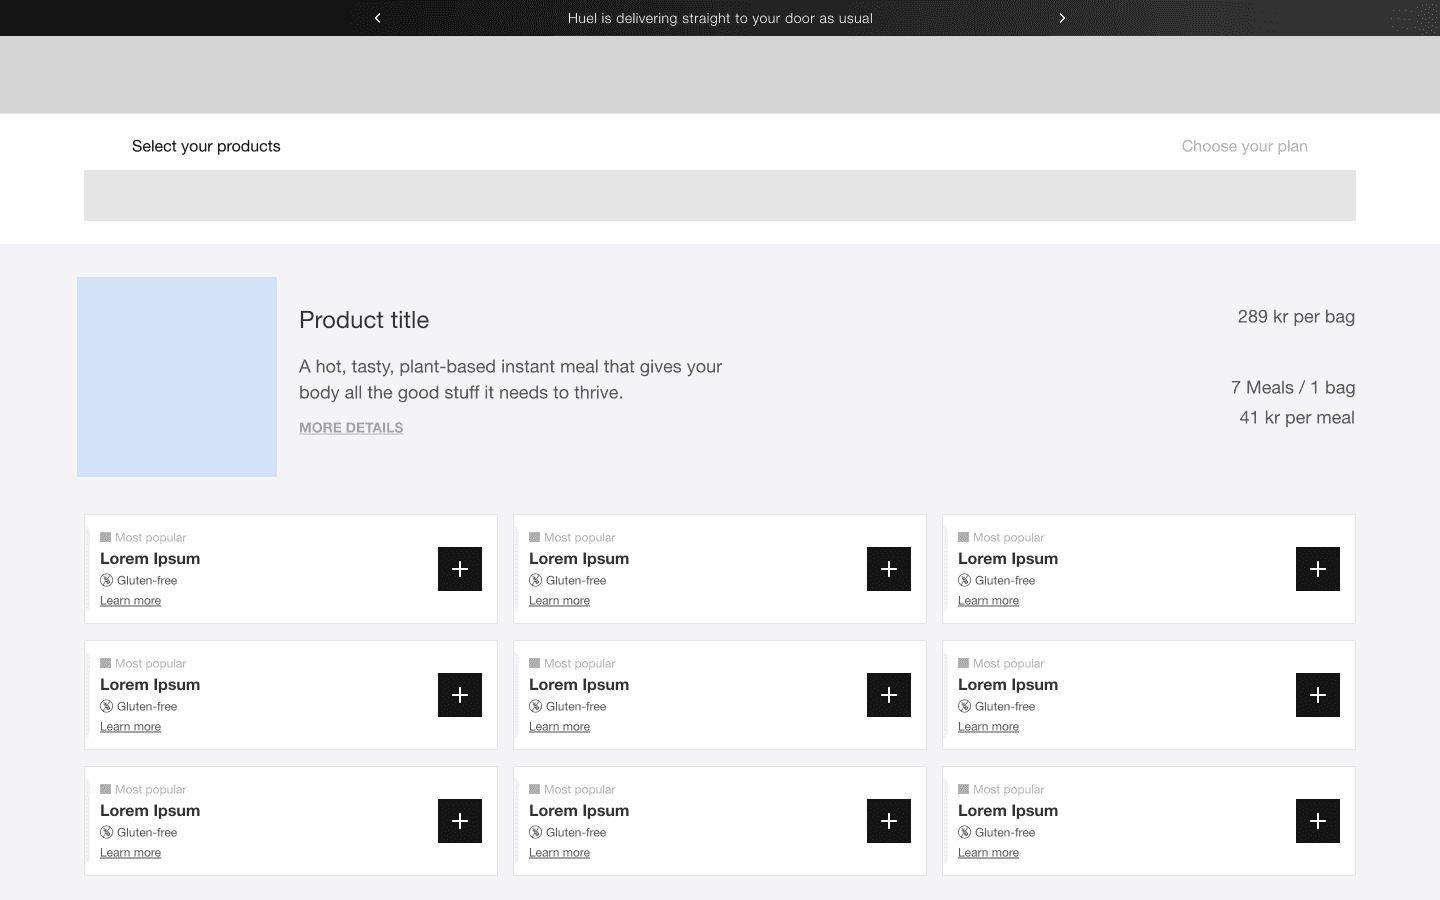Follow Learn more on the middle-row right card
The height and width of the screenshot is (900, 1440).
988,727
